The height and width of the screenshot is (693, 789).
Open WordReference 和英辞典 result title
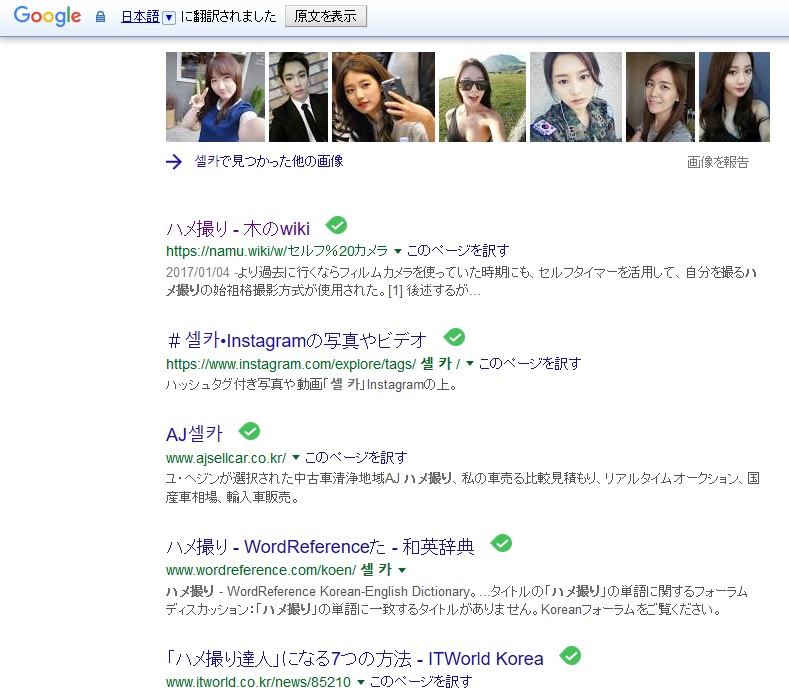[321, 547]
